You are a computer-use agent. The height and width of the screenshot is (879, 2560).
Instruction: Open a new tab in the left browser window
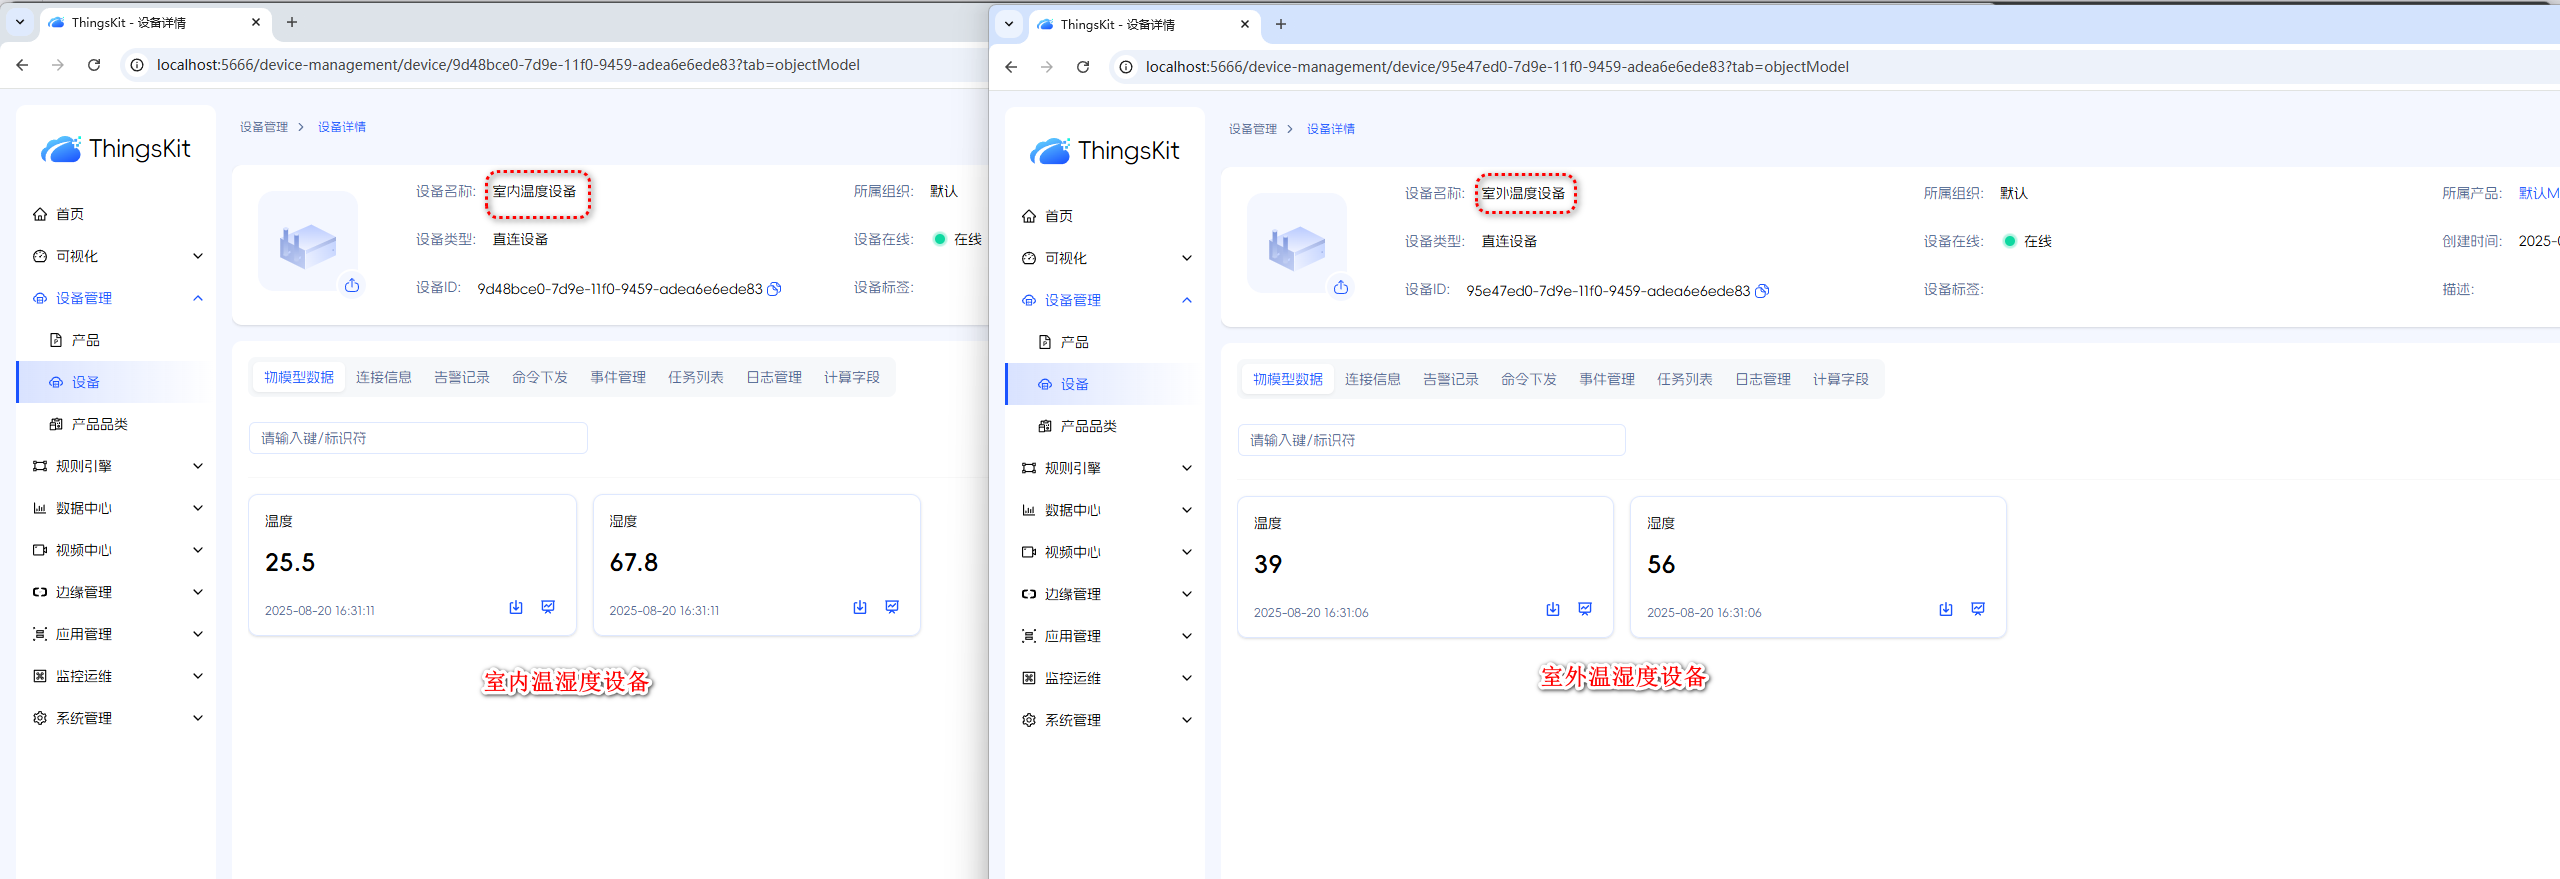pos(292,22)
